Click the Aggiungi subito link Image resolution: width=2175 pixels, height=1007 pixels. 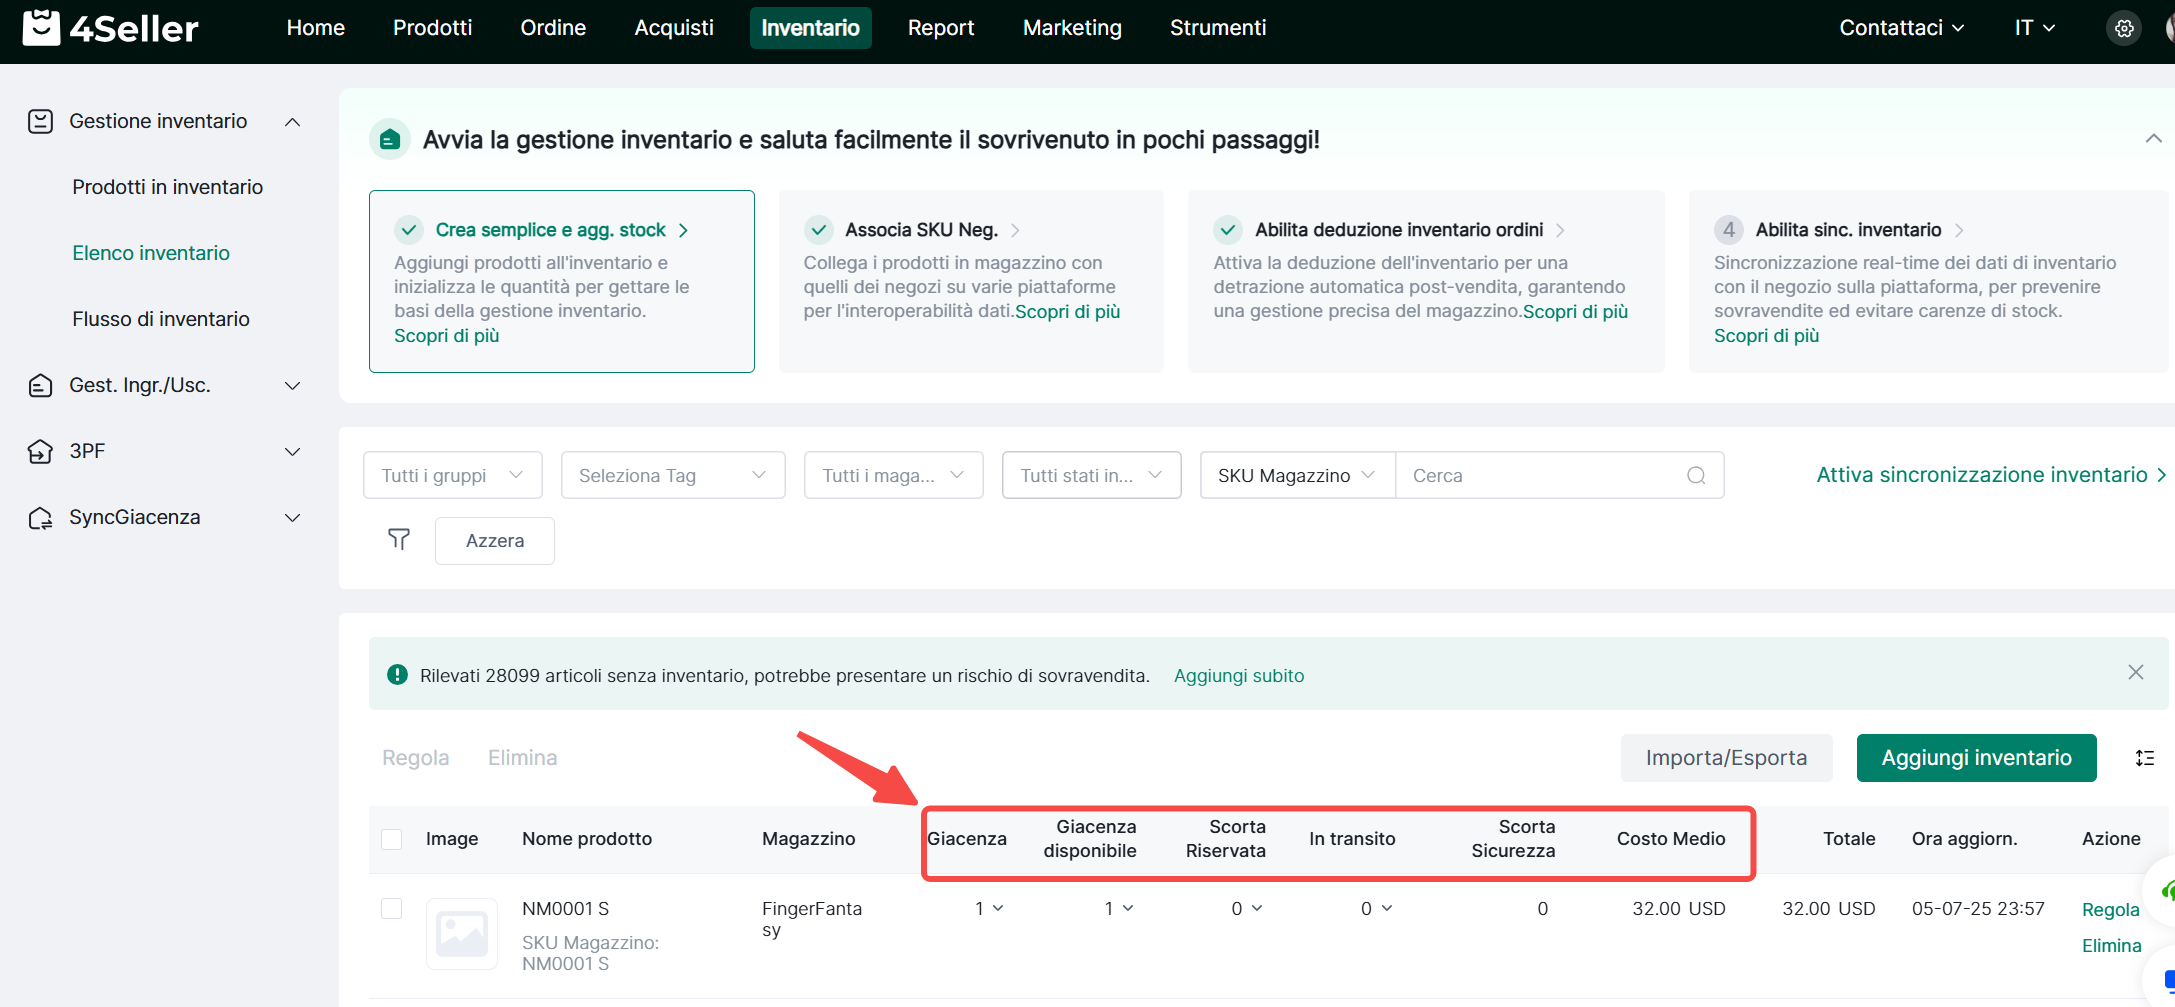pos(1238,676)
